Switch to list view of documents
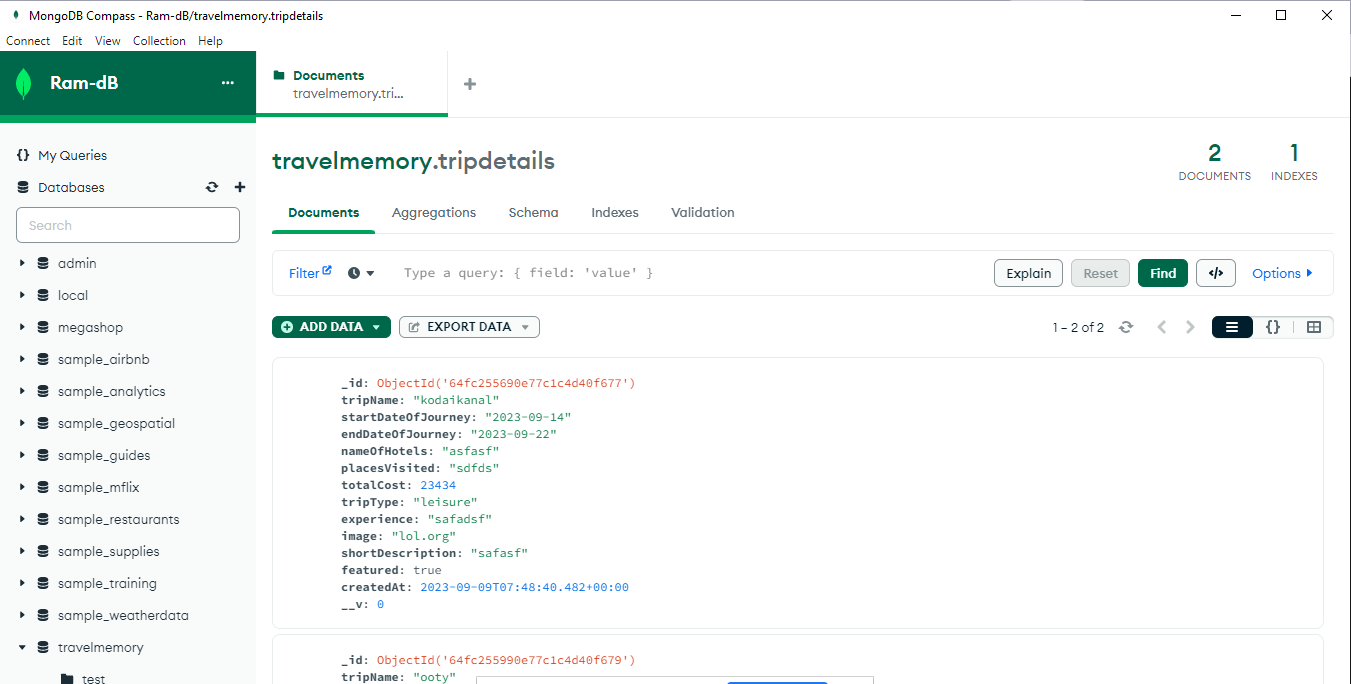Viewport: 1351px width, 684px height. (x=1232, y=327)
